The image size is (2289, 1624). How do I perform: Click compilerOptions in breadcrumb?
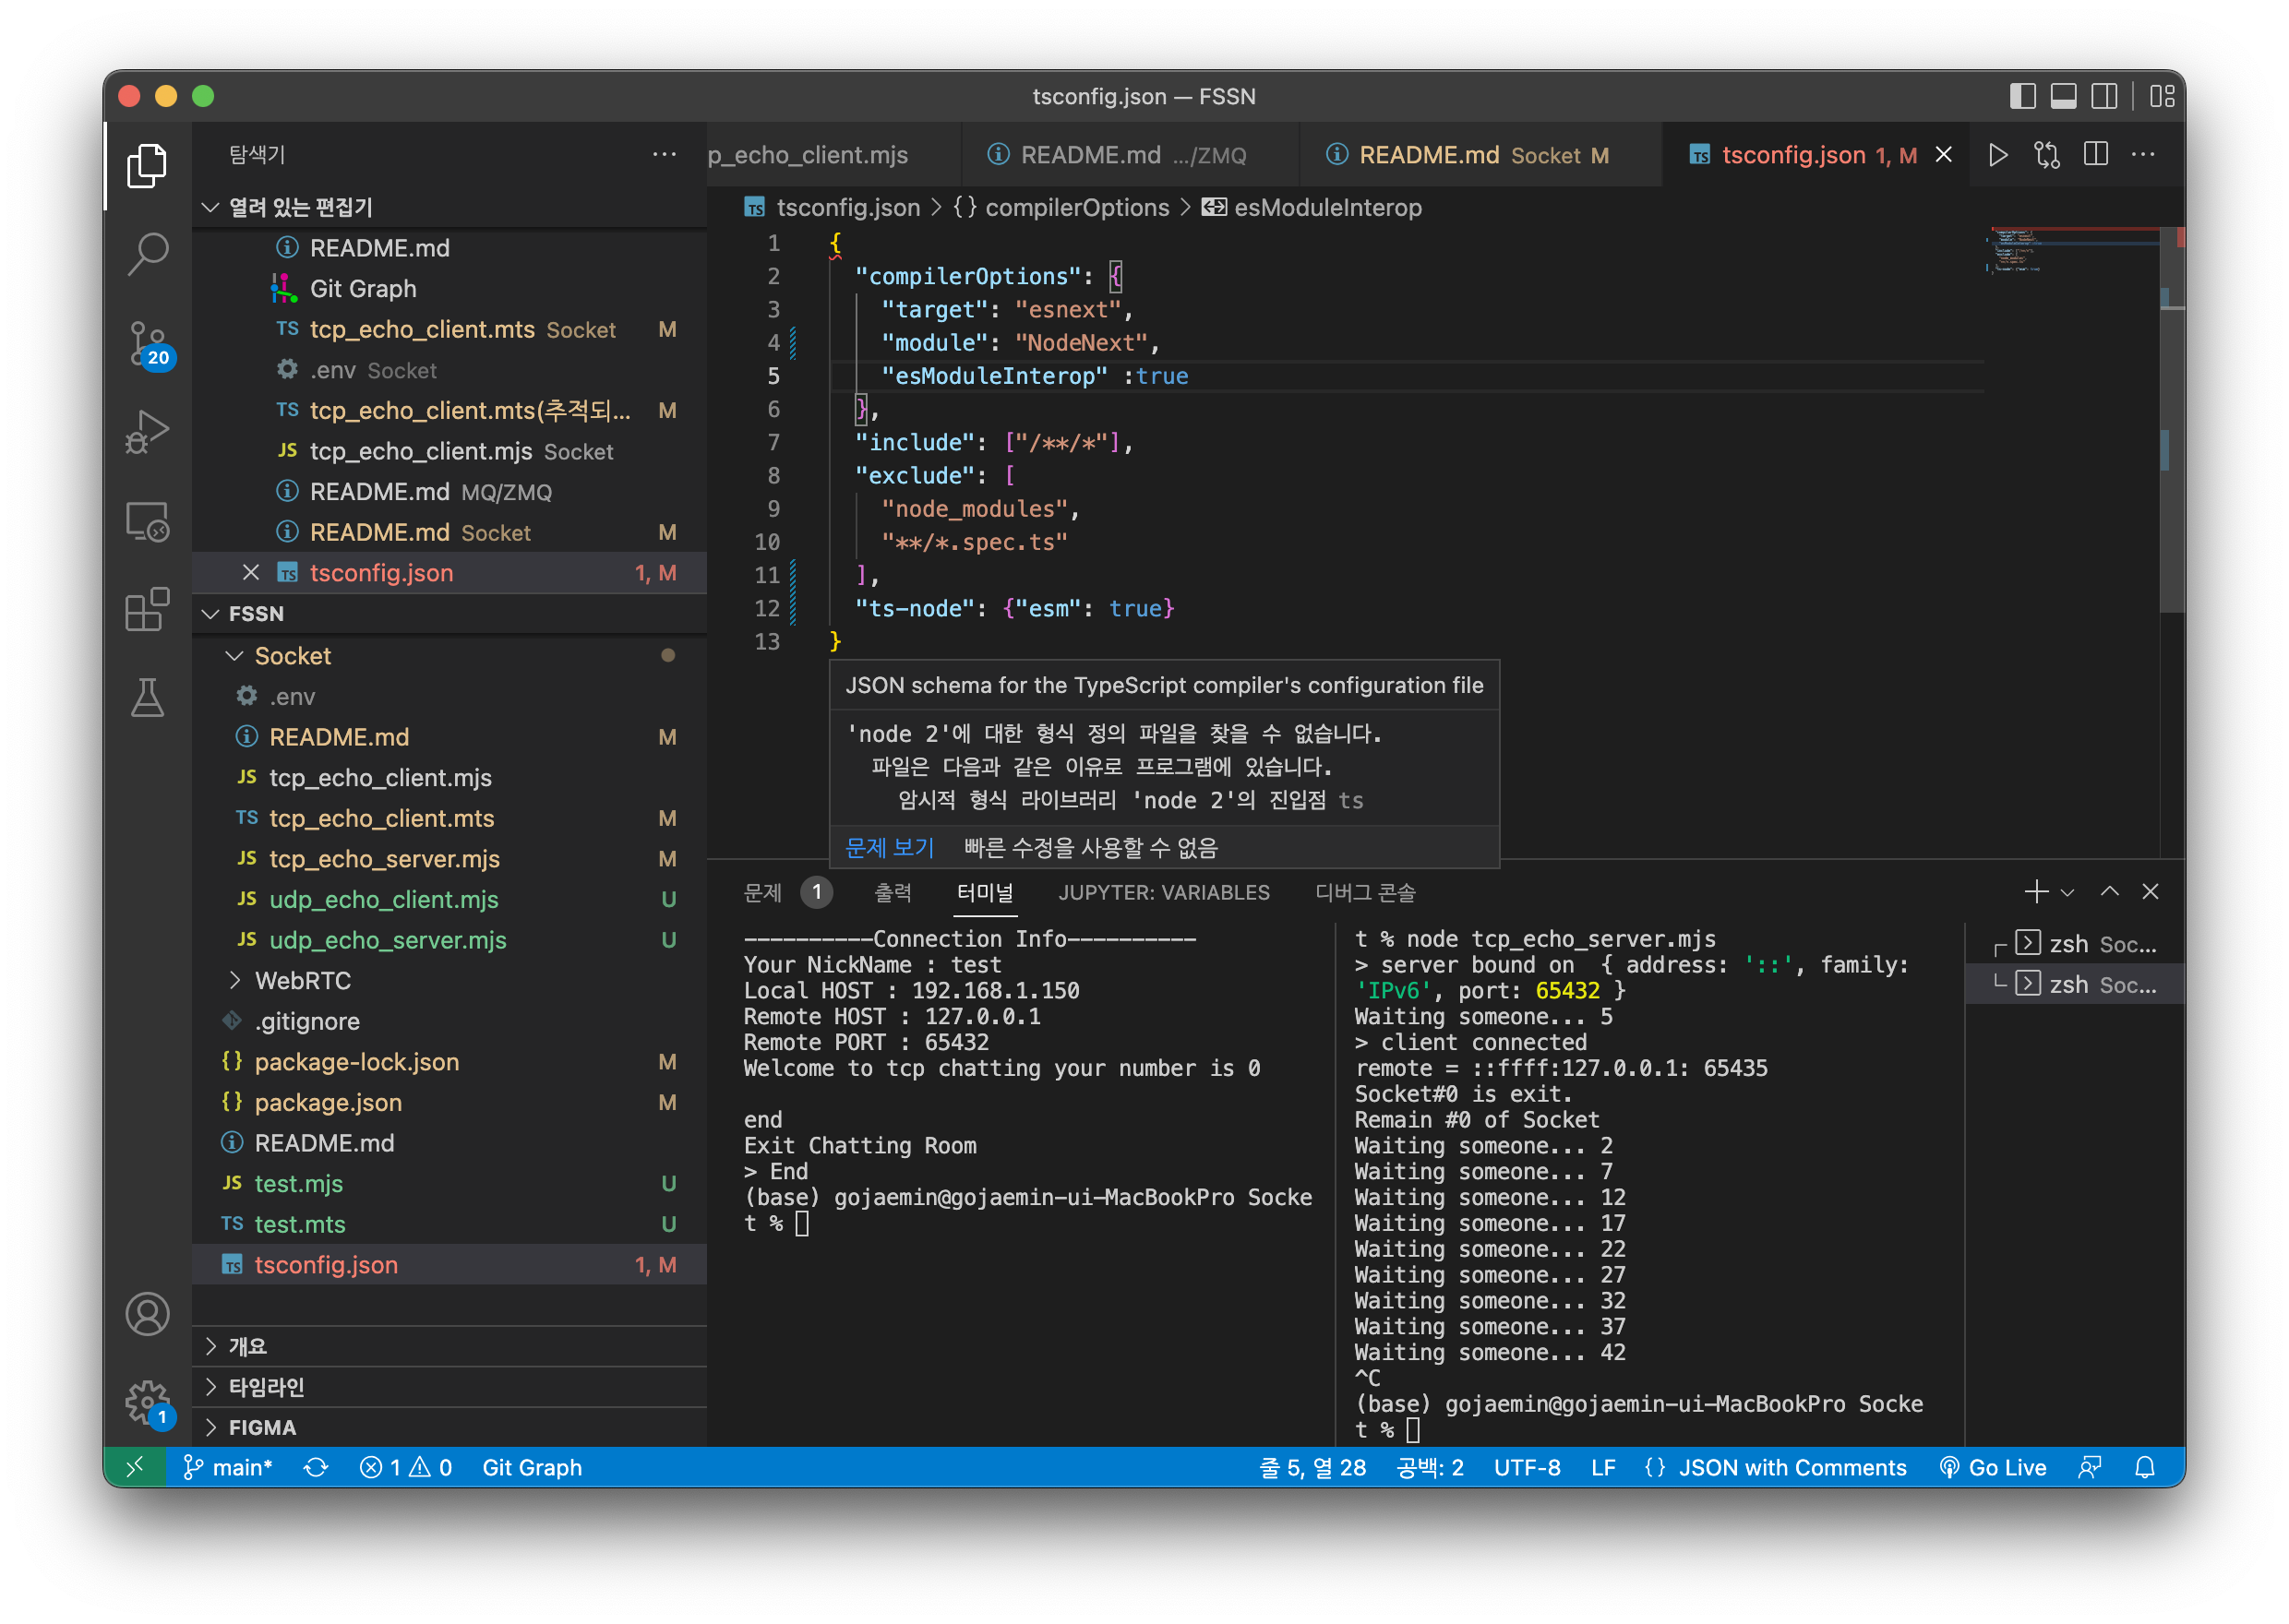point(1077,207)
